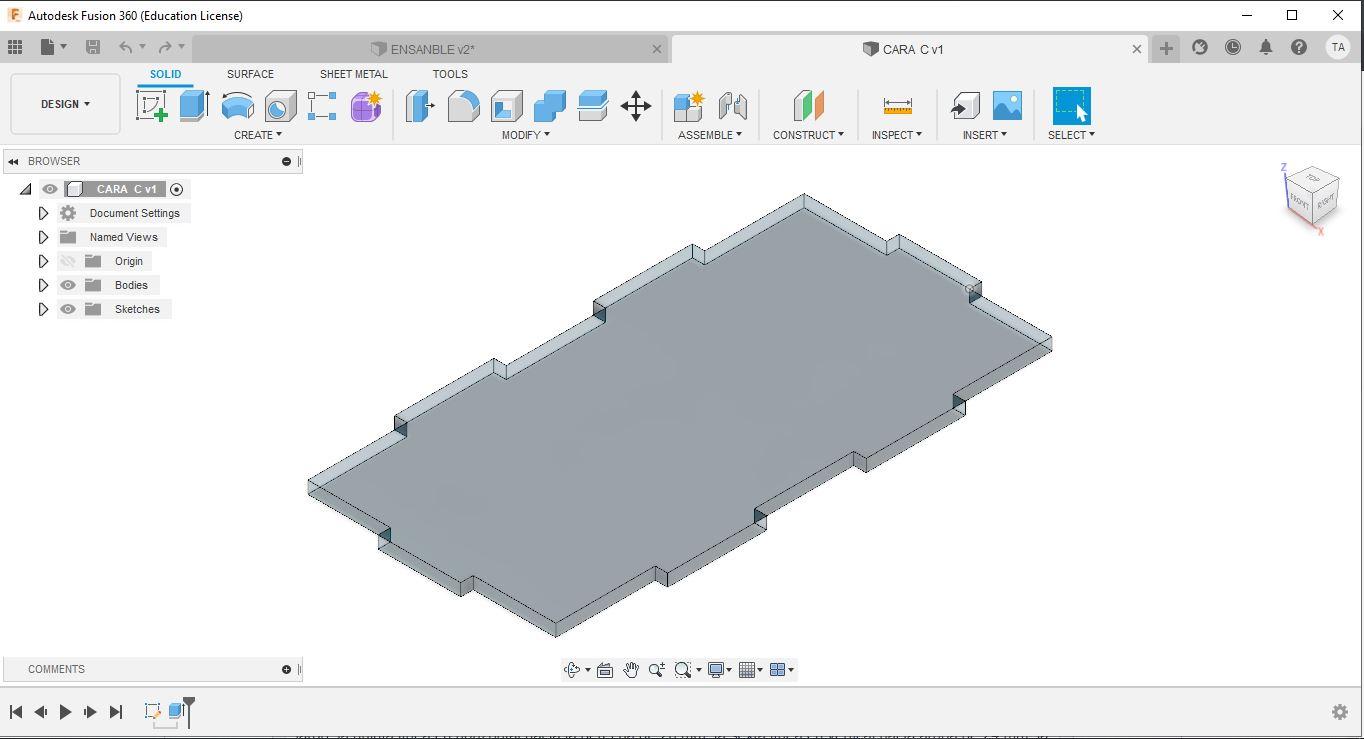Open the Data Panel grid
Image resolution: width=1364 pixels, height=739 pixels.
(15, 47)
